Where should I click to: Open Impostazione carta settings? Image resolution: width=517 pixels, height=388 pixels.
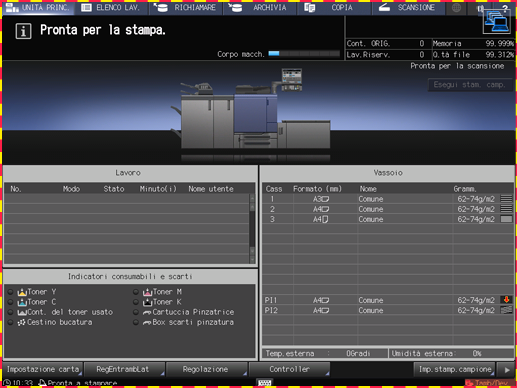(x=43, y=369)
